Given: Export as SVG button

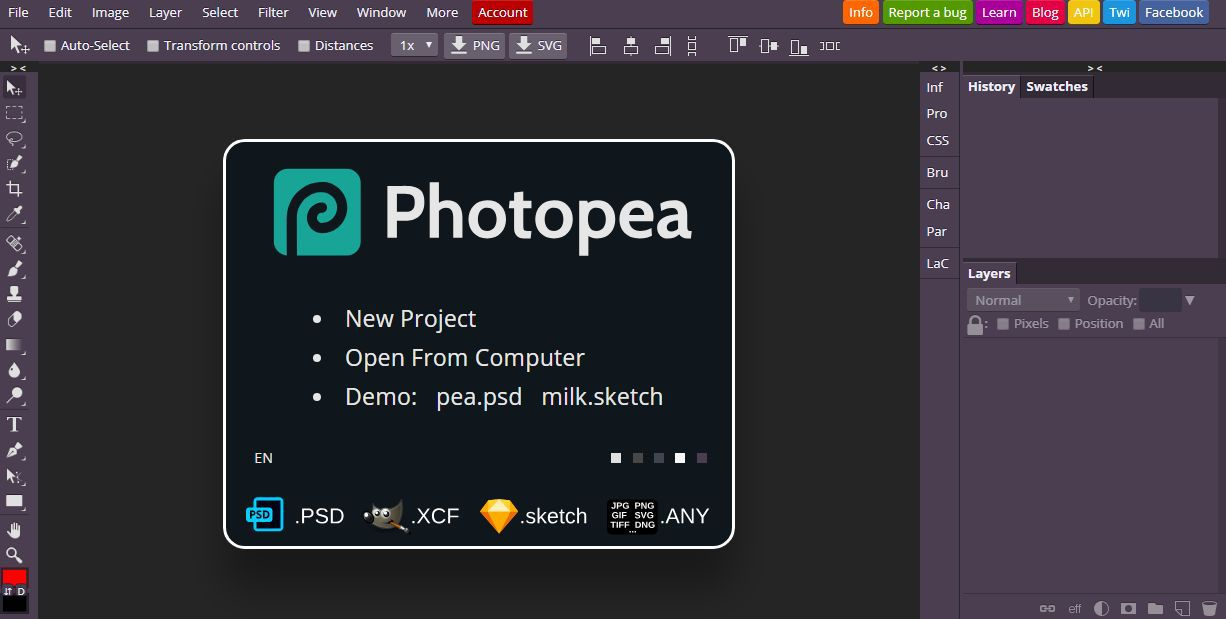Looking at the screenshot, I should pos(538,46).
